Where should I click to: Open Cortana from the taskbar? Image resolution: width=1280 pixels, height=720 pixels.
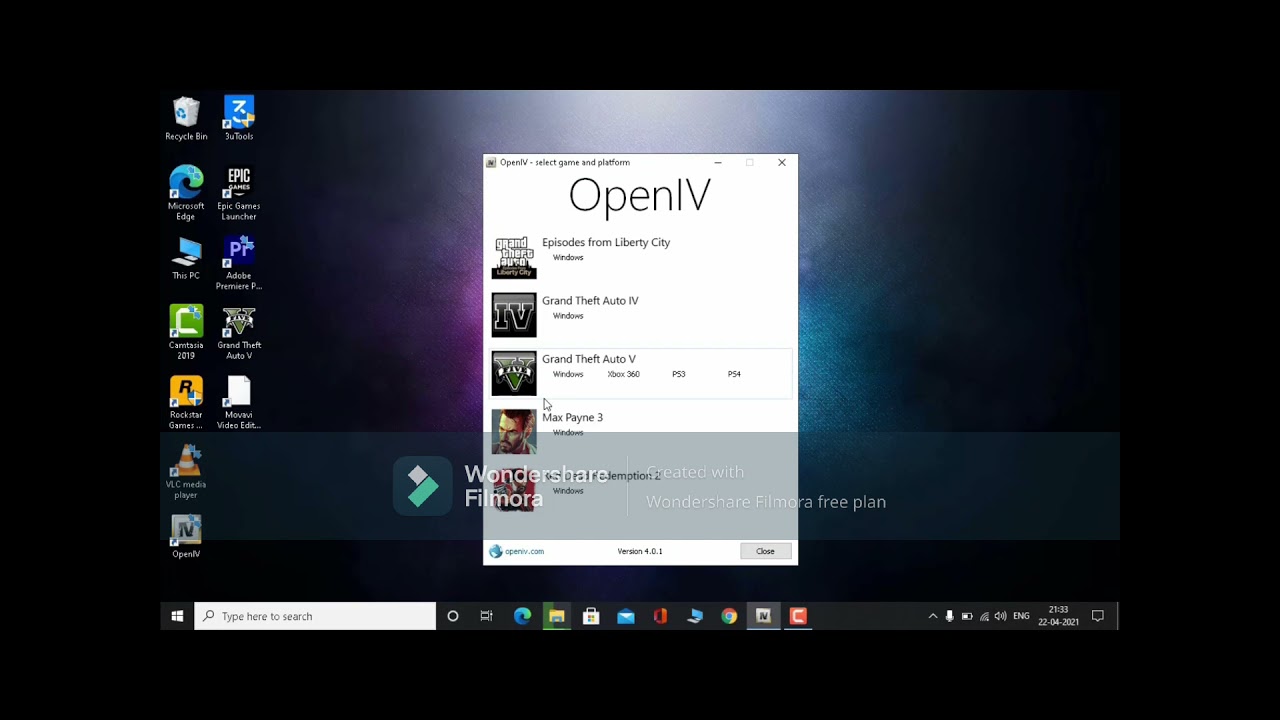(453, 616)
